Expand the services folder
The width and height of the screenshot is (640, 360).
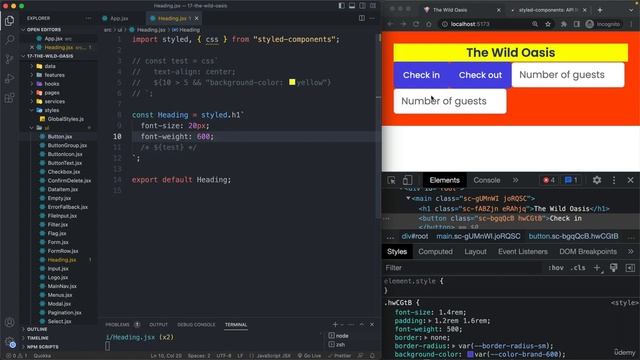[54, 101]
